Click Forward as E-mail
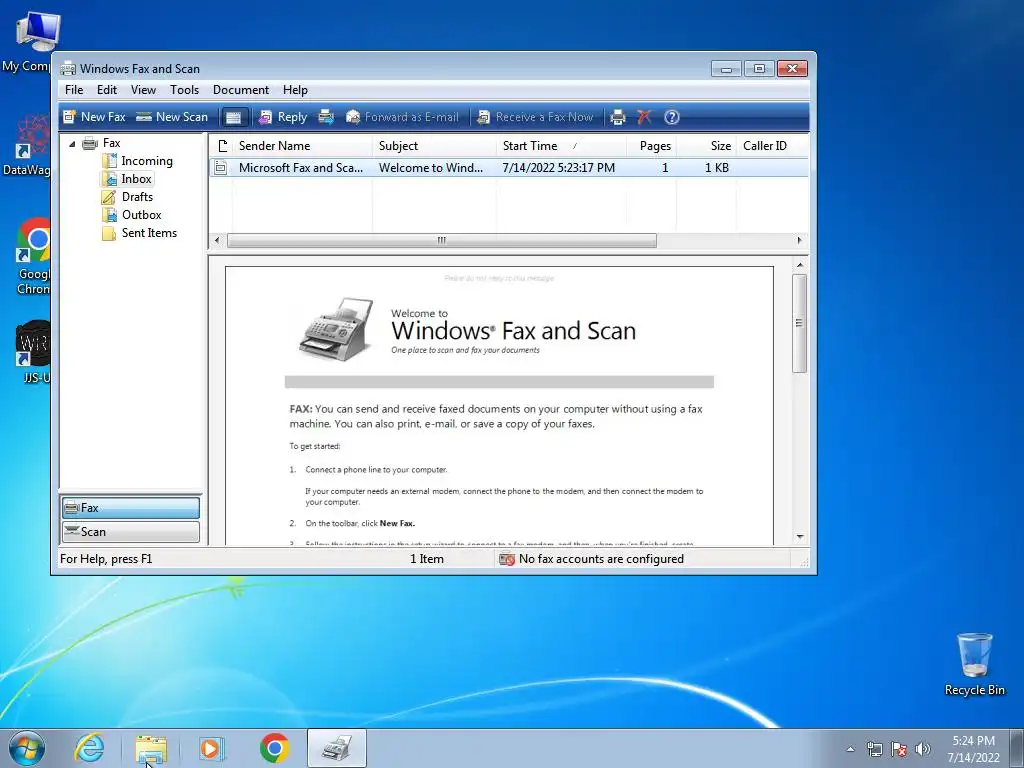 click(402, 117)
